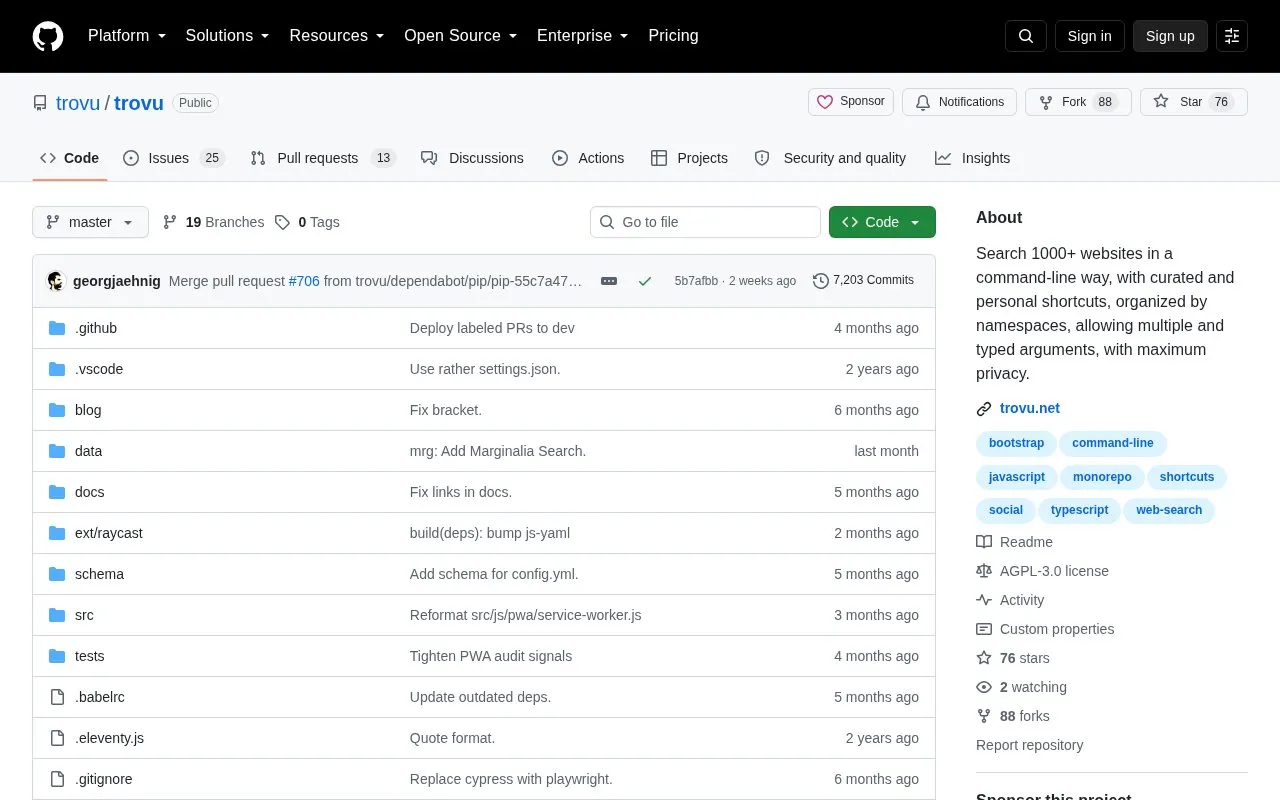Open the appearance settings icon button

click(1232, 36)
